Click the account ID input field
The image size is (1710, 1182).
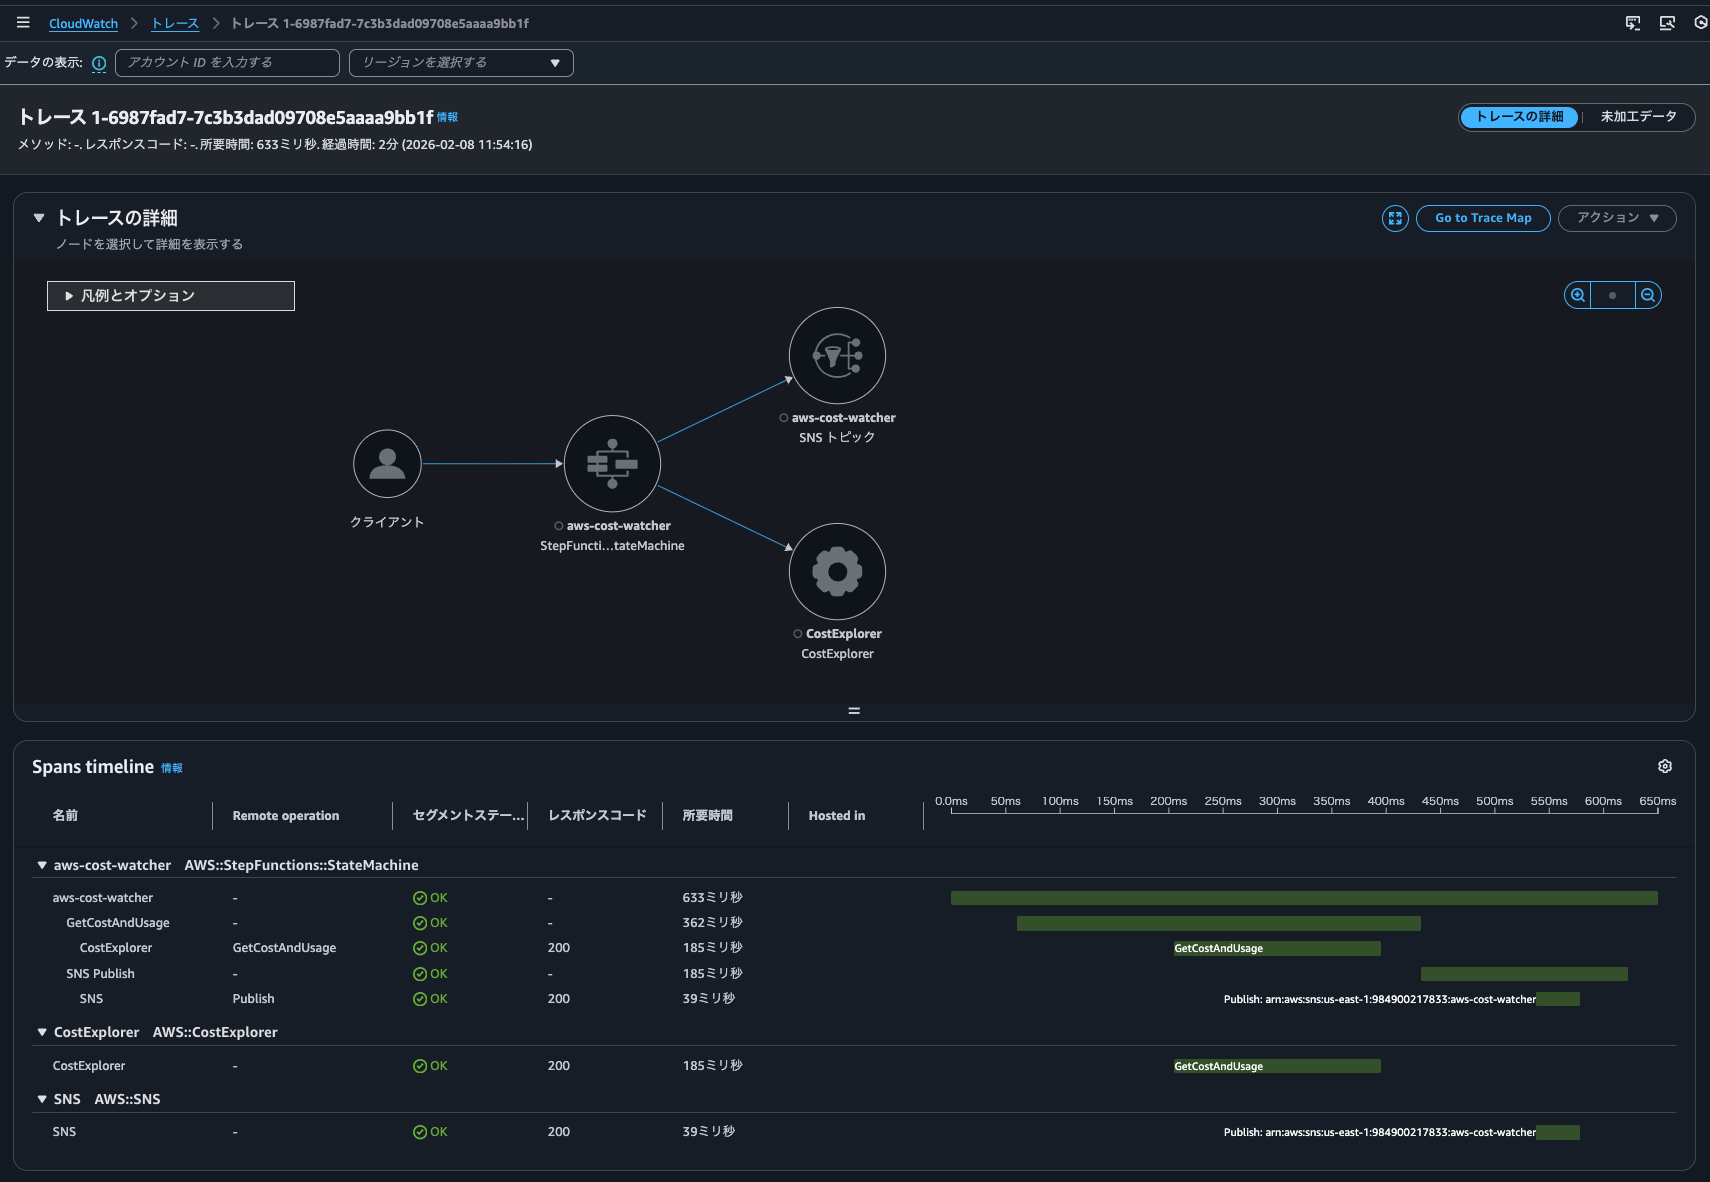(x=227, y=63)
